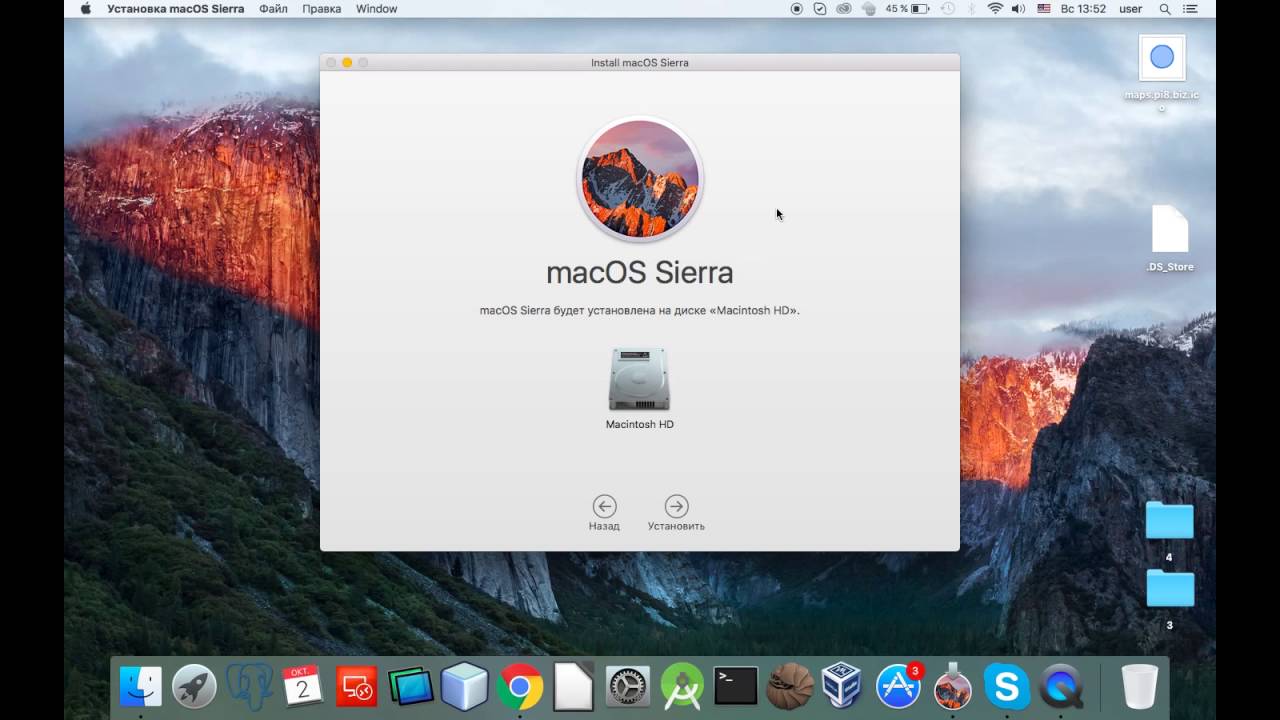
Task: Open the Trash in the Dock
Action: click(x=1139, y=687)
